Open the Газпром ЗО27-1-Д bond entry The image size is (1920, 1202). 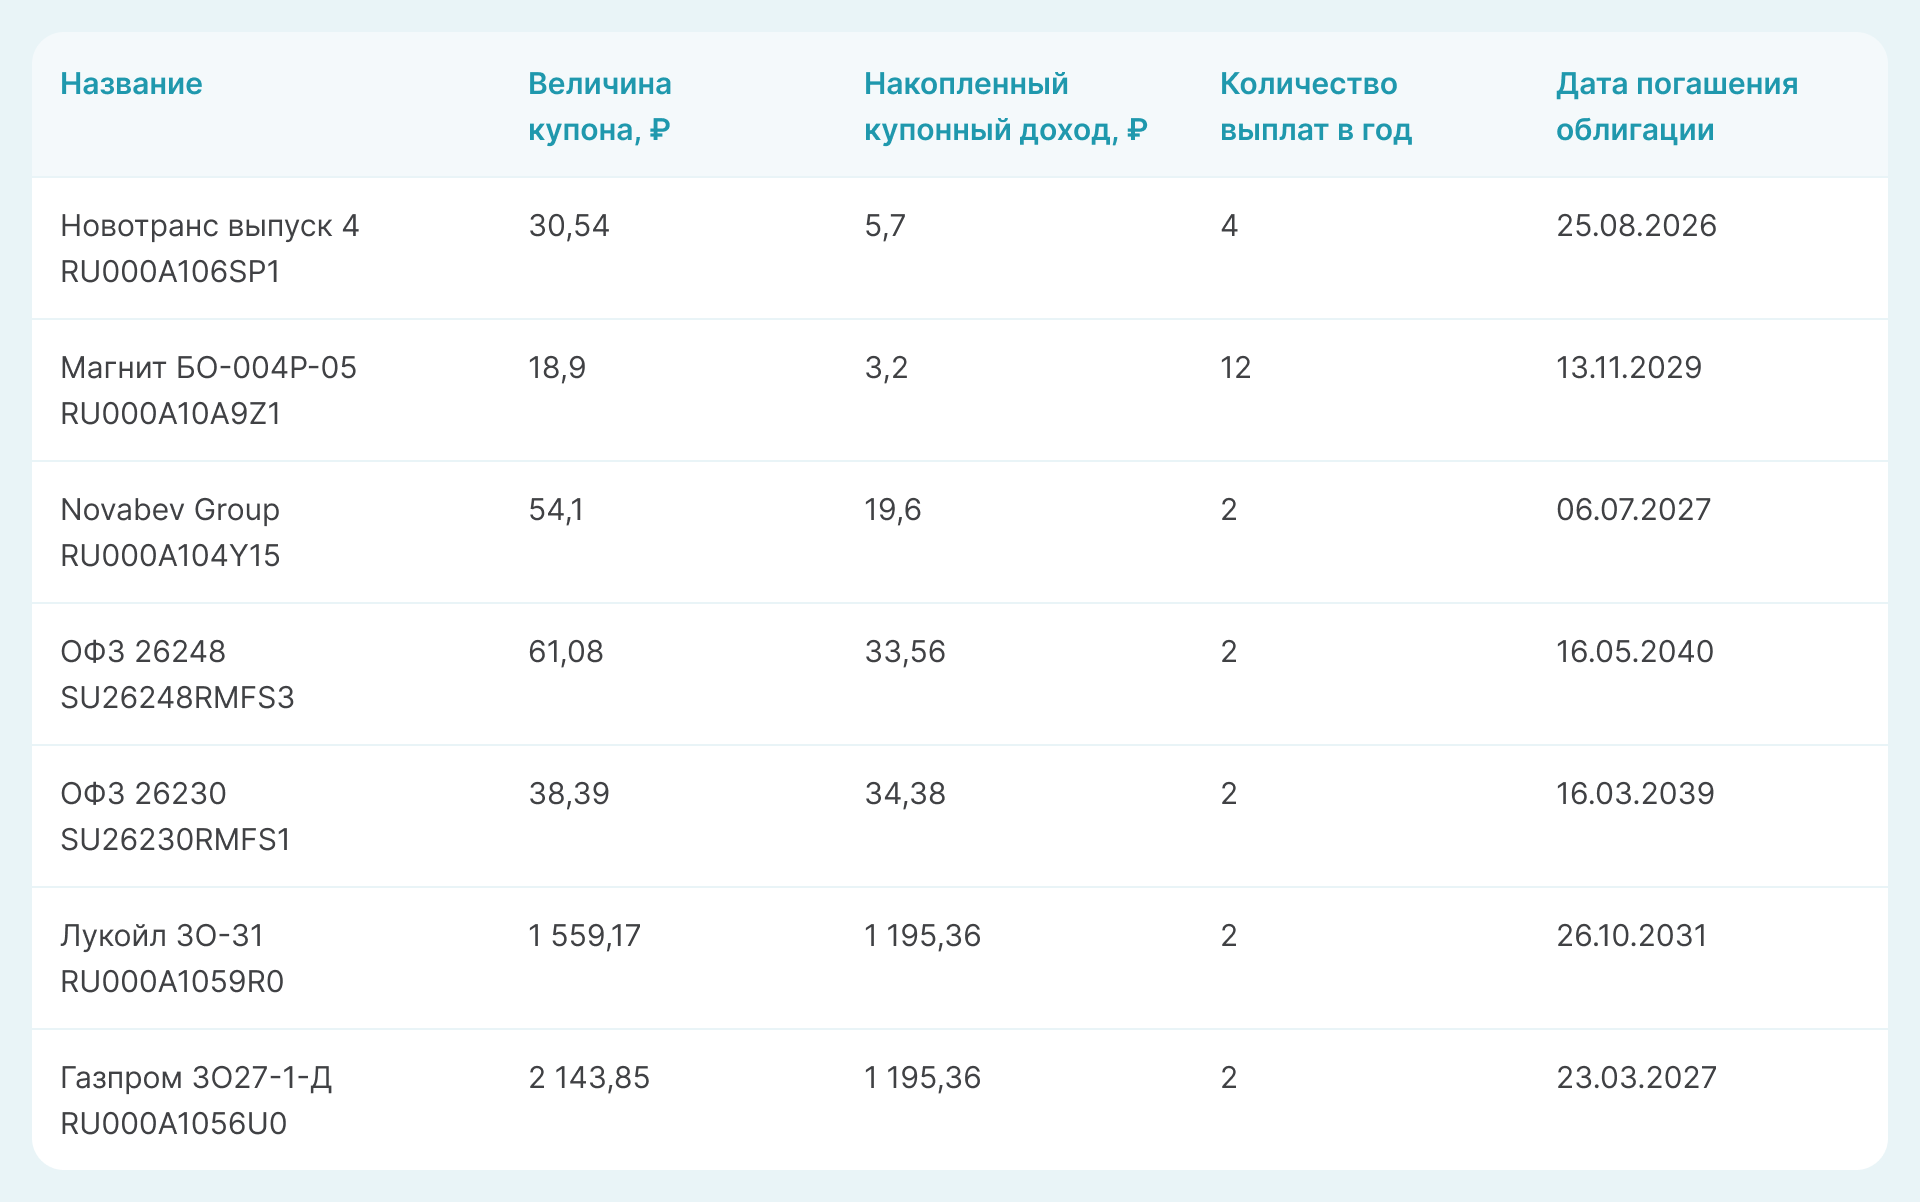(x=196, y=1078)
